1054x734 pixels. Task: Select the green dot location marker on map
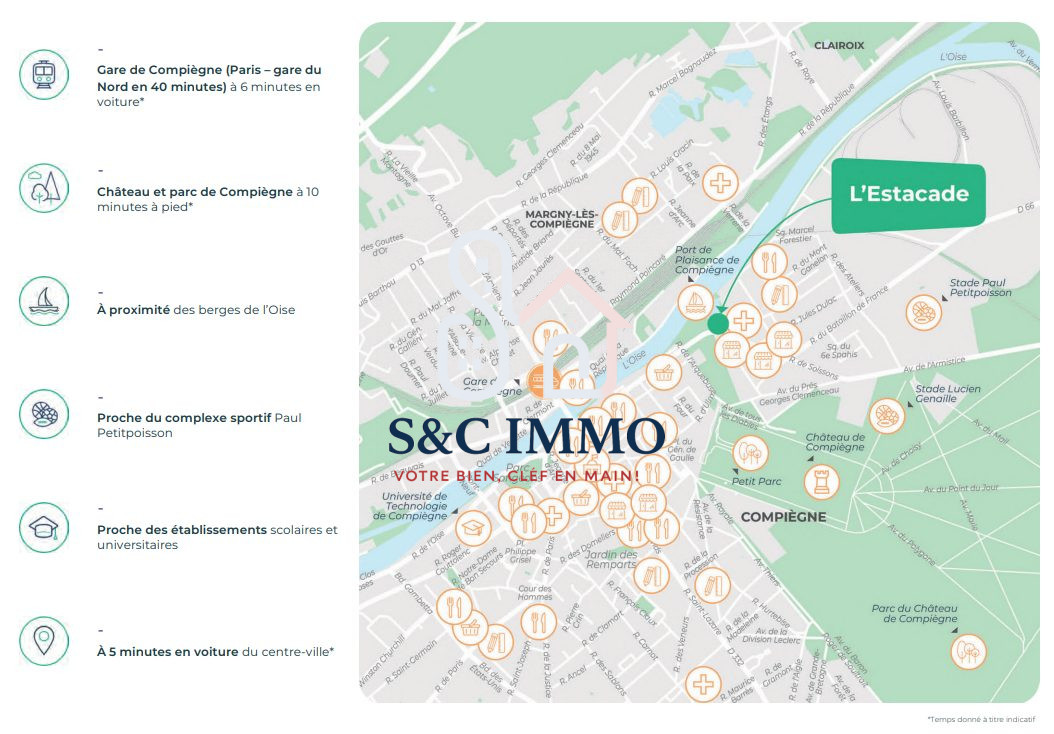point(717,324)
